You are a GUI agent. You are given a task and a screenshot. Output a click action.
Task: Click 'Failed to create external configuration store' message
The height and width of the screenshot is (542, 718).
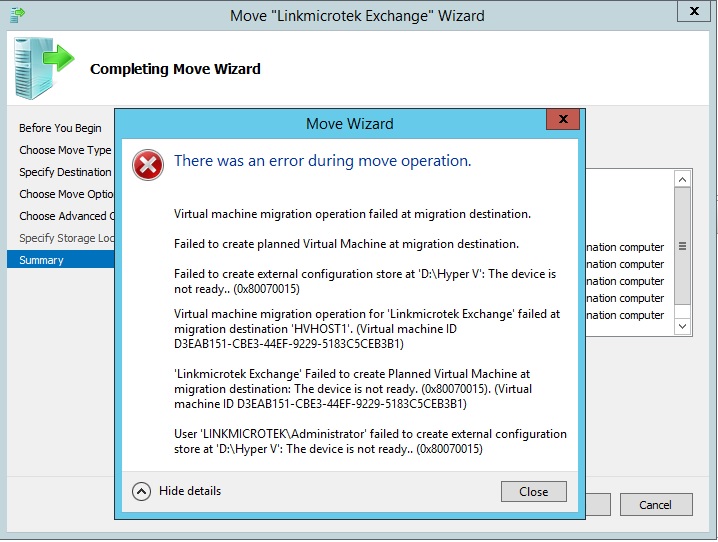[365, 281]
